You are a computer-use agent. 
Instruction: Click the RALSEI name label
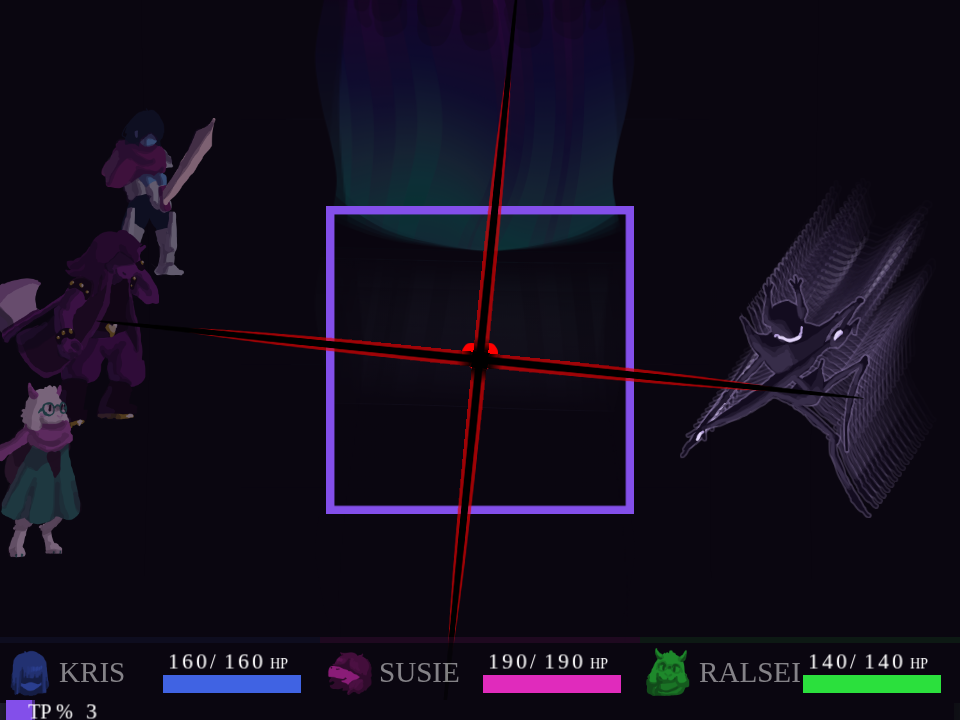click(x=749, y=673)
